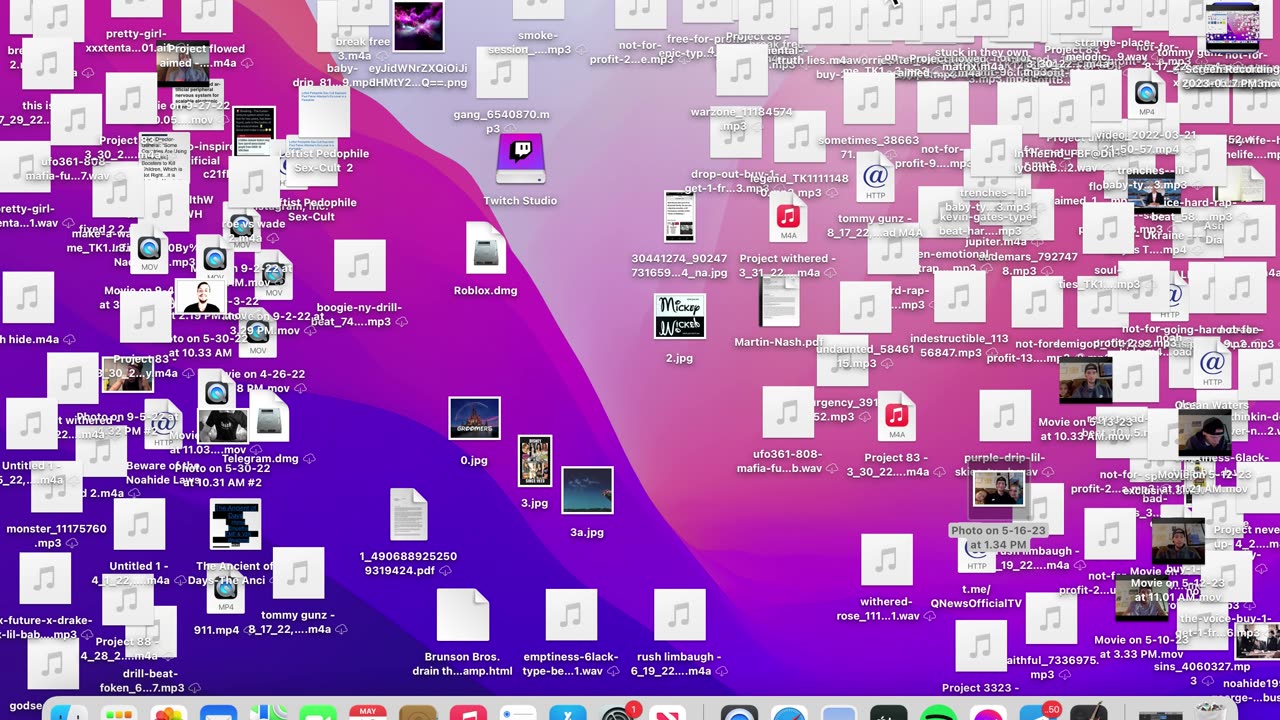Click cloud download icon beside Telegram.dmg
1280x720 pixels.
[x=309, y=459]
